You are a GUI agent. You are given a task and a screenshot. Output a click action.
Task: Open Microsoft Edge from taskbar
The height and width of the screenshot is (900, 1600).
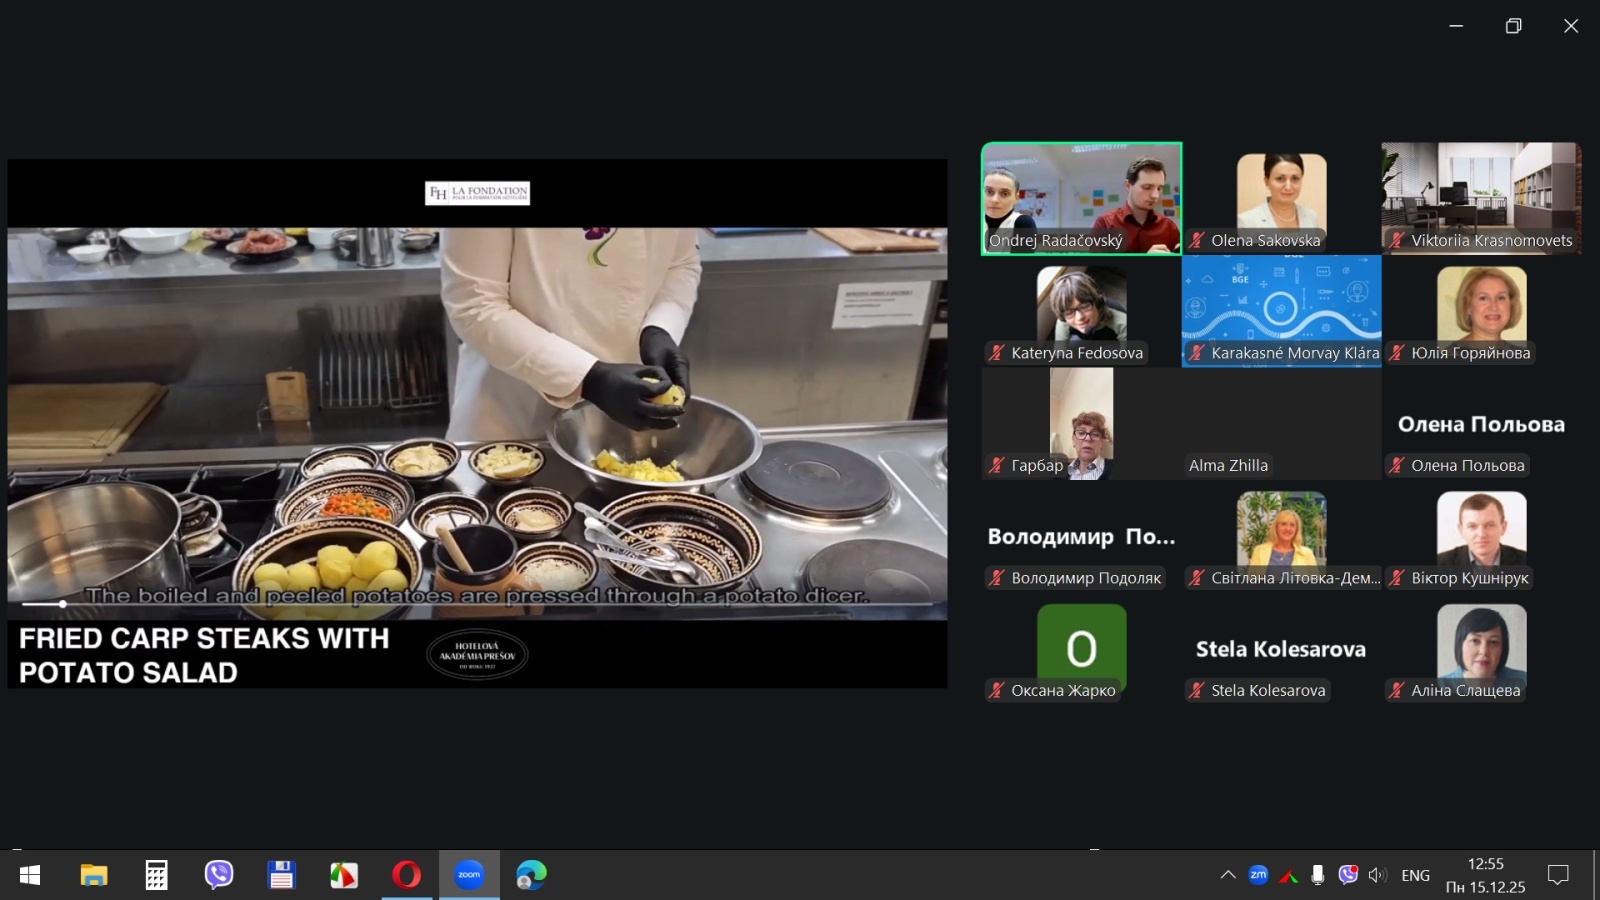point(531,875)
